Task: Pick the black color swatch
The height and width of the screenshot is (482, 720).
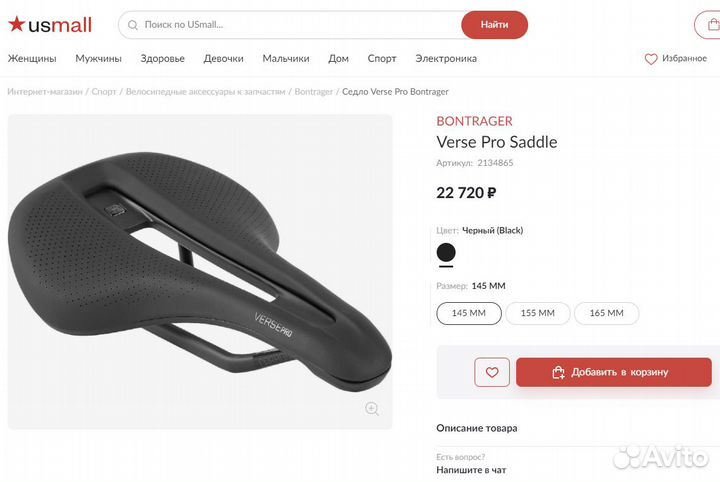Action: [446, 252]
